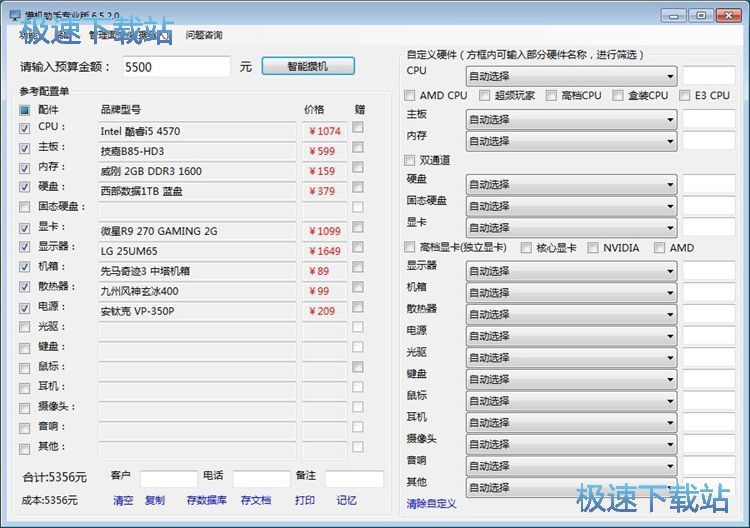Click the 备注 input field

tap(354, 478)
